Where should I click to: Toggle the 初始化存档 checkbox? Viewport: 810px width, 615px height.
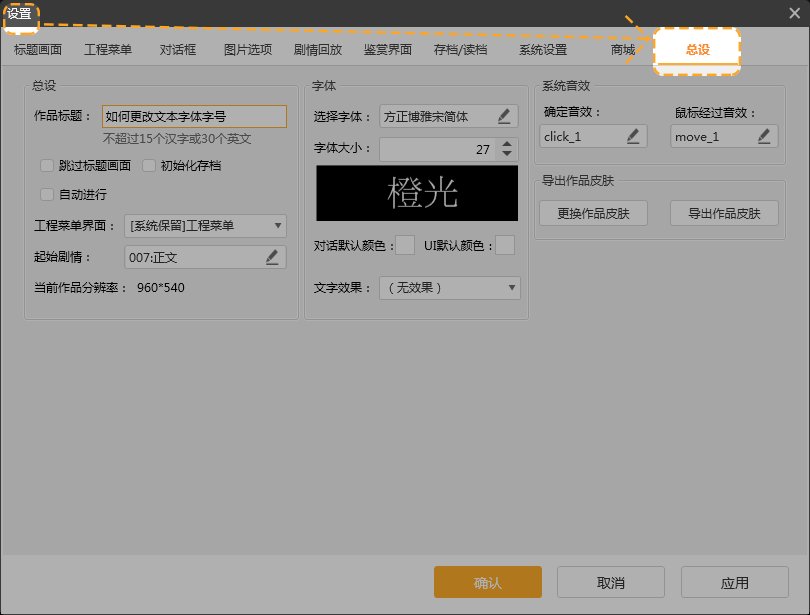(149, 166)
